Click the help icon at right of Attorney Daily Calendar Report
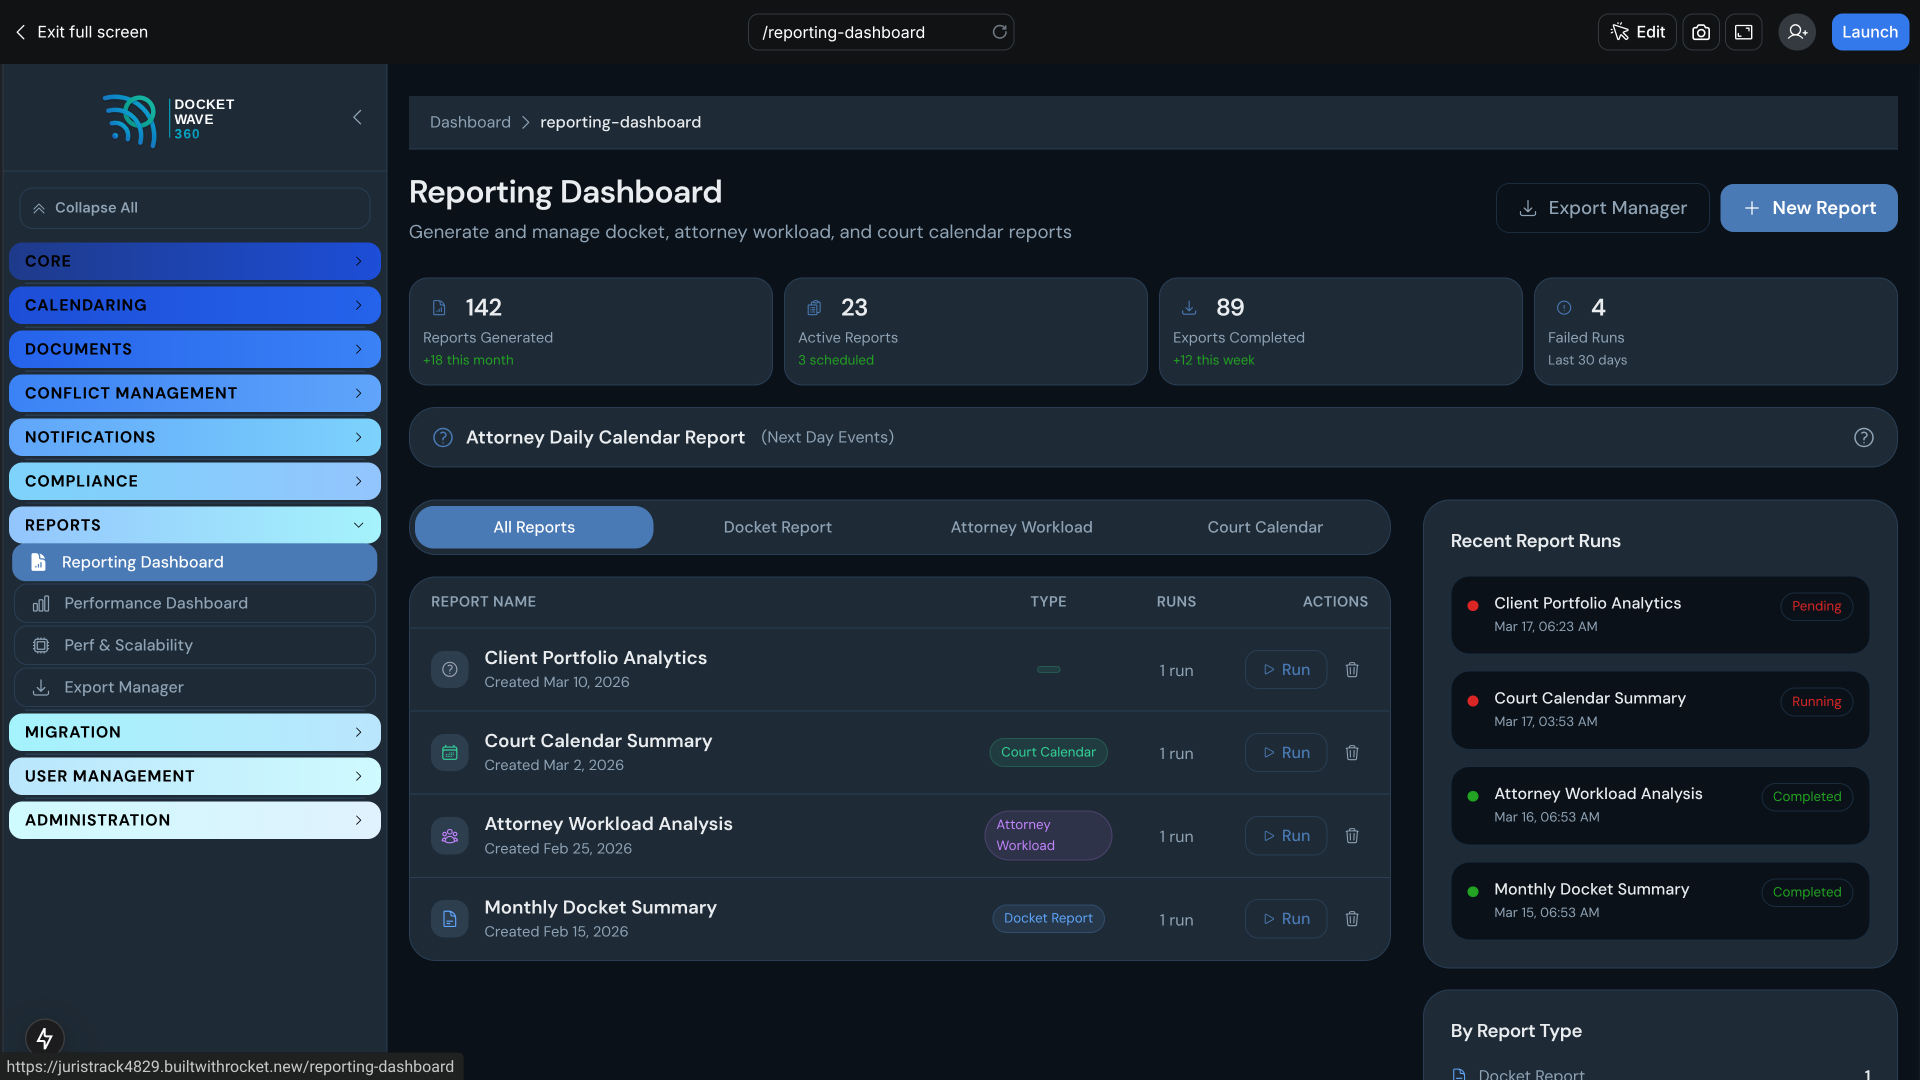Image resolution: width=1920 pixels, height=1080 pixels. pyautogui.click(x=1863, y=437)
